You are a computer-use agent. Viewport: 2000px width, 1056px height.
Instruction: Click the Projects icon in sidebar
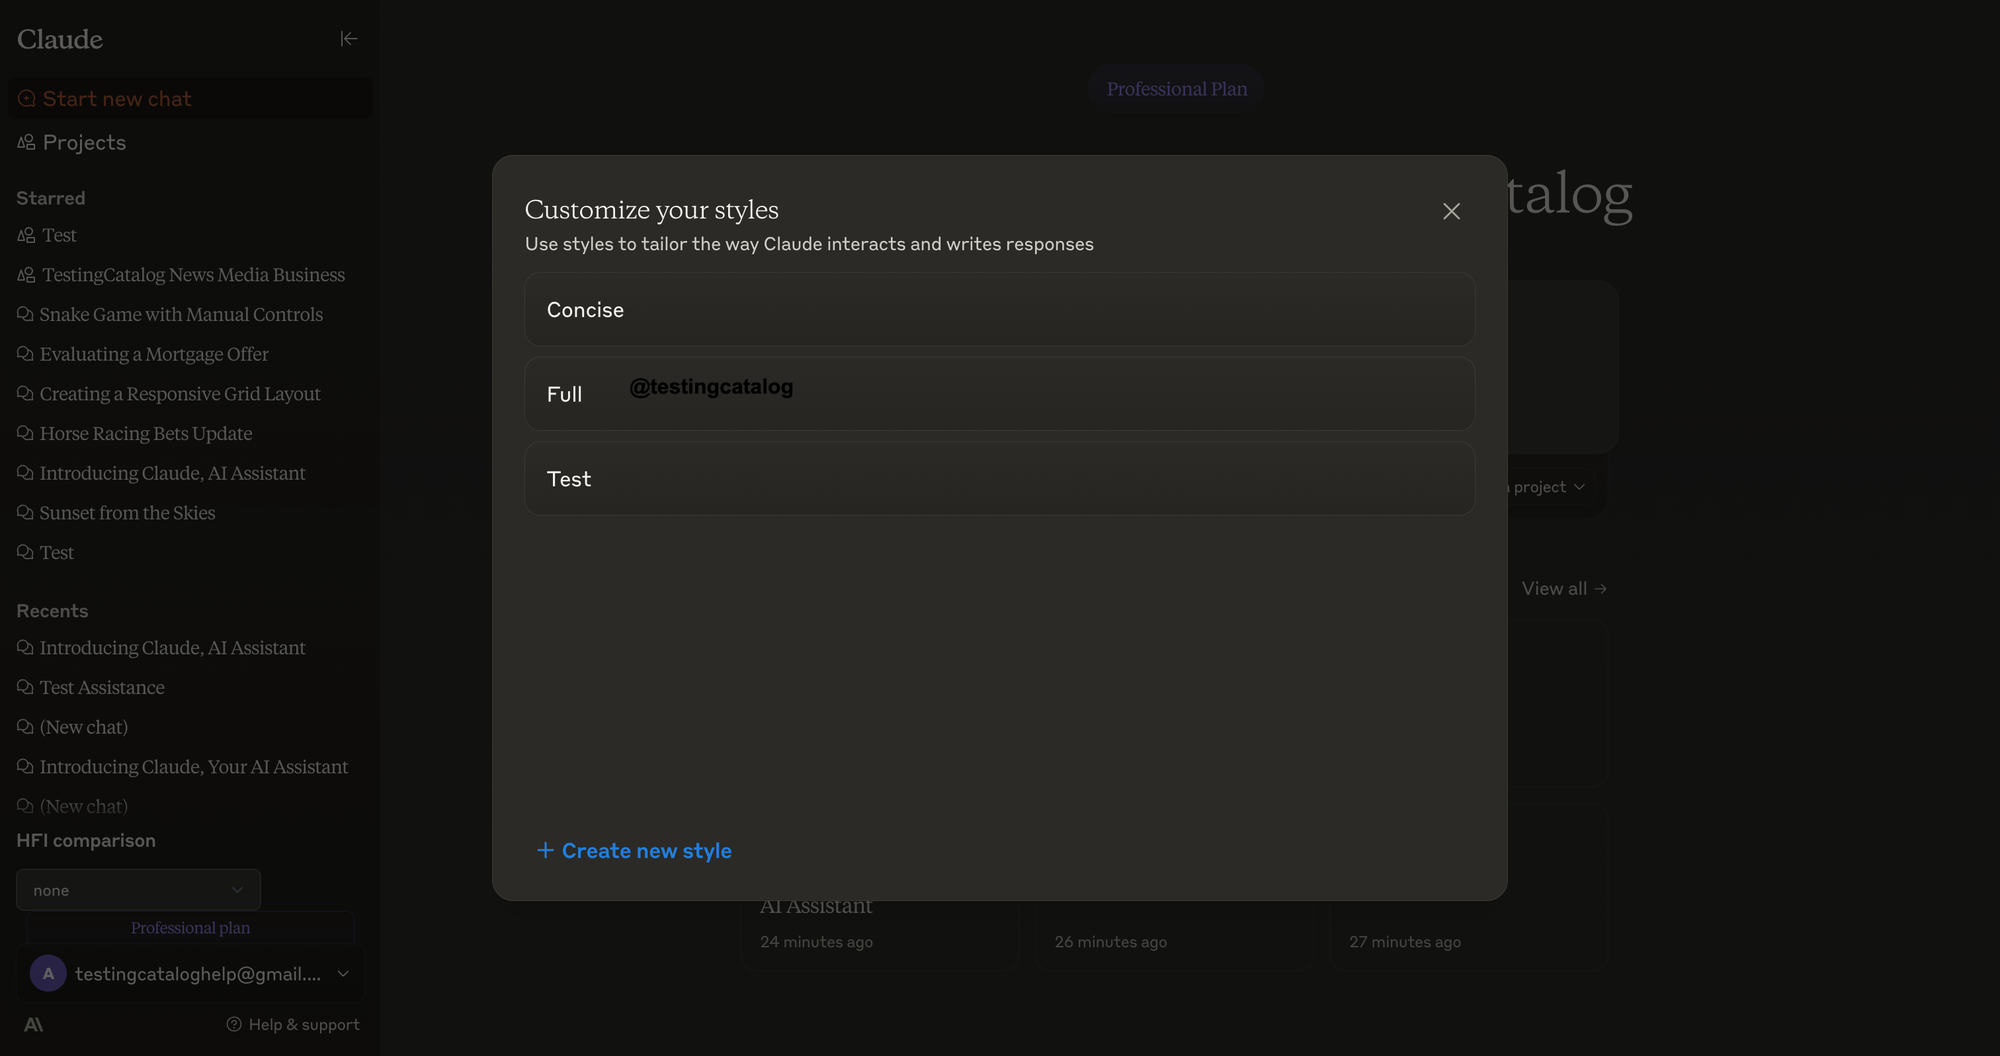coord(27,142)
